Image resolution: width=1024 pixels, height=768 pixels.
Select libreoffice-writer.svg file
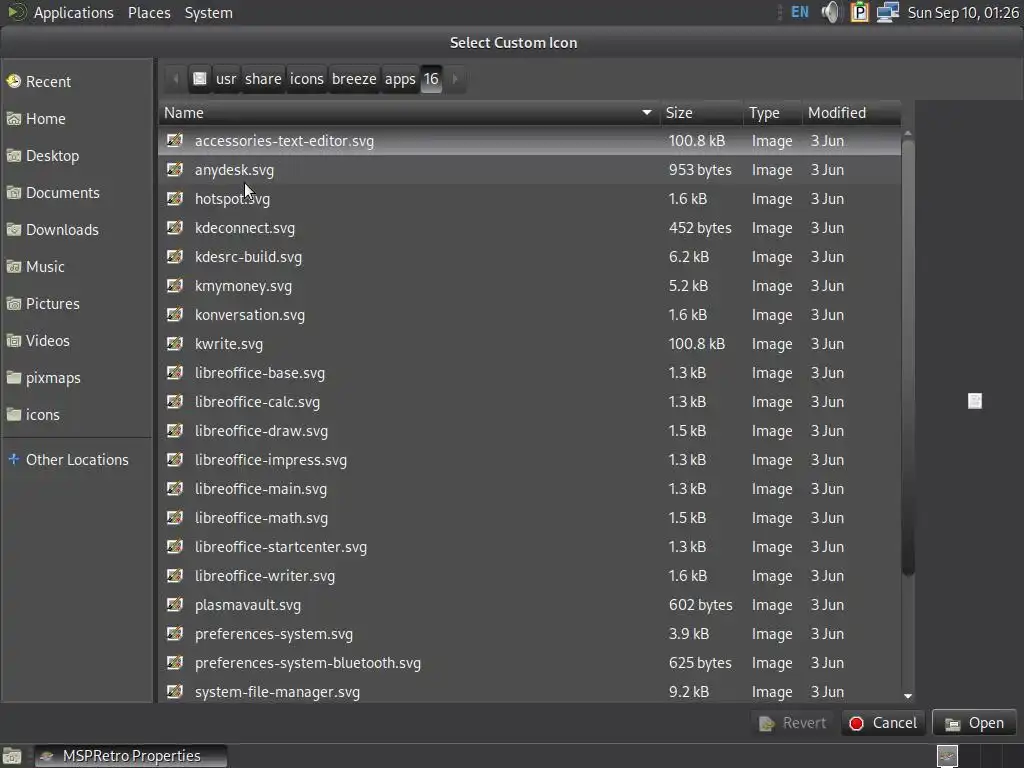click(x=530, y=576)
